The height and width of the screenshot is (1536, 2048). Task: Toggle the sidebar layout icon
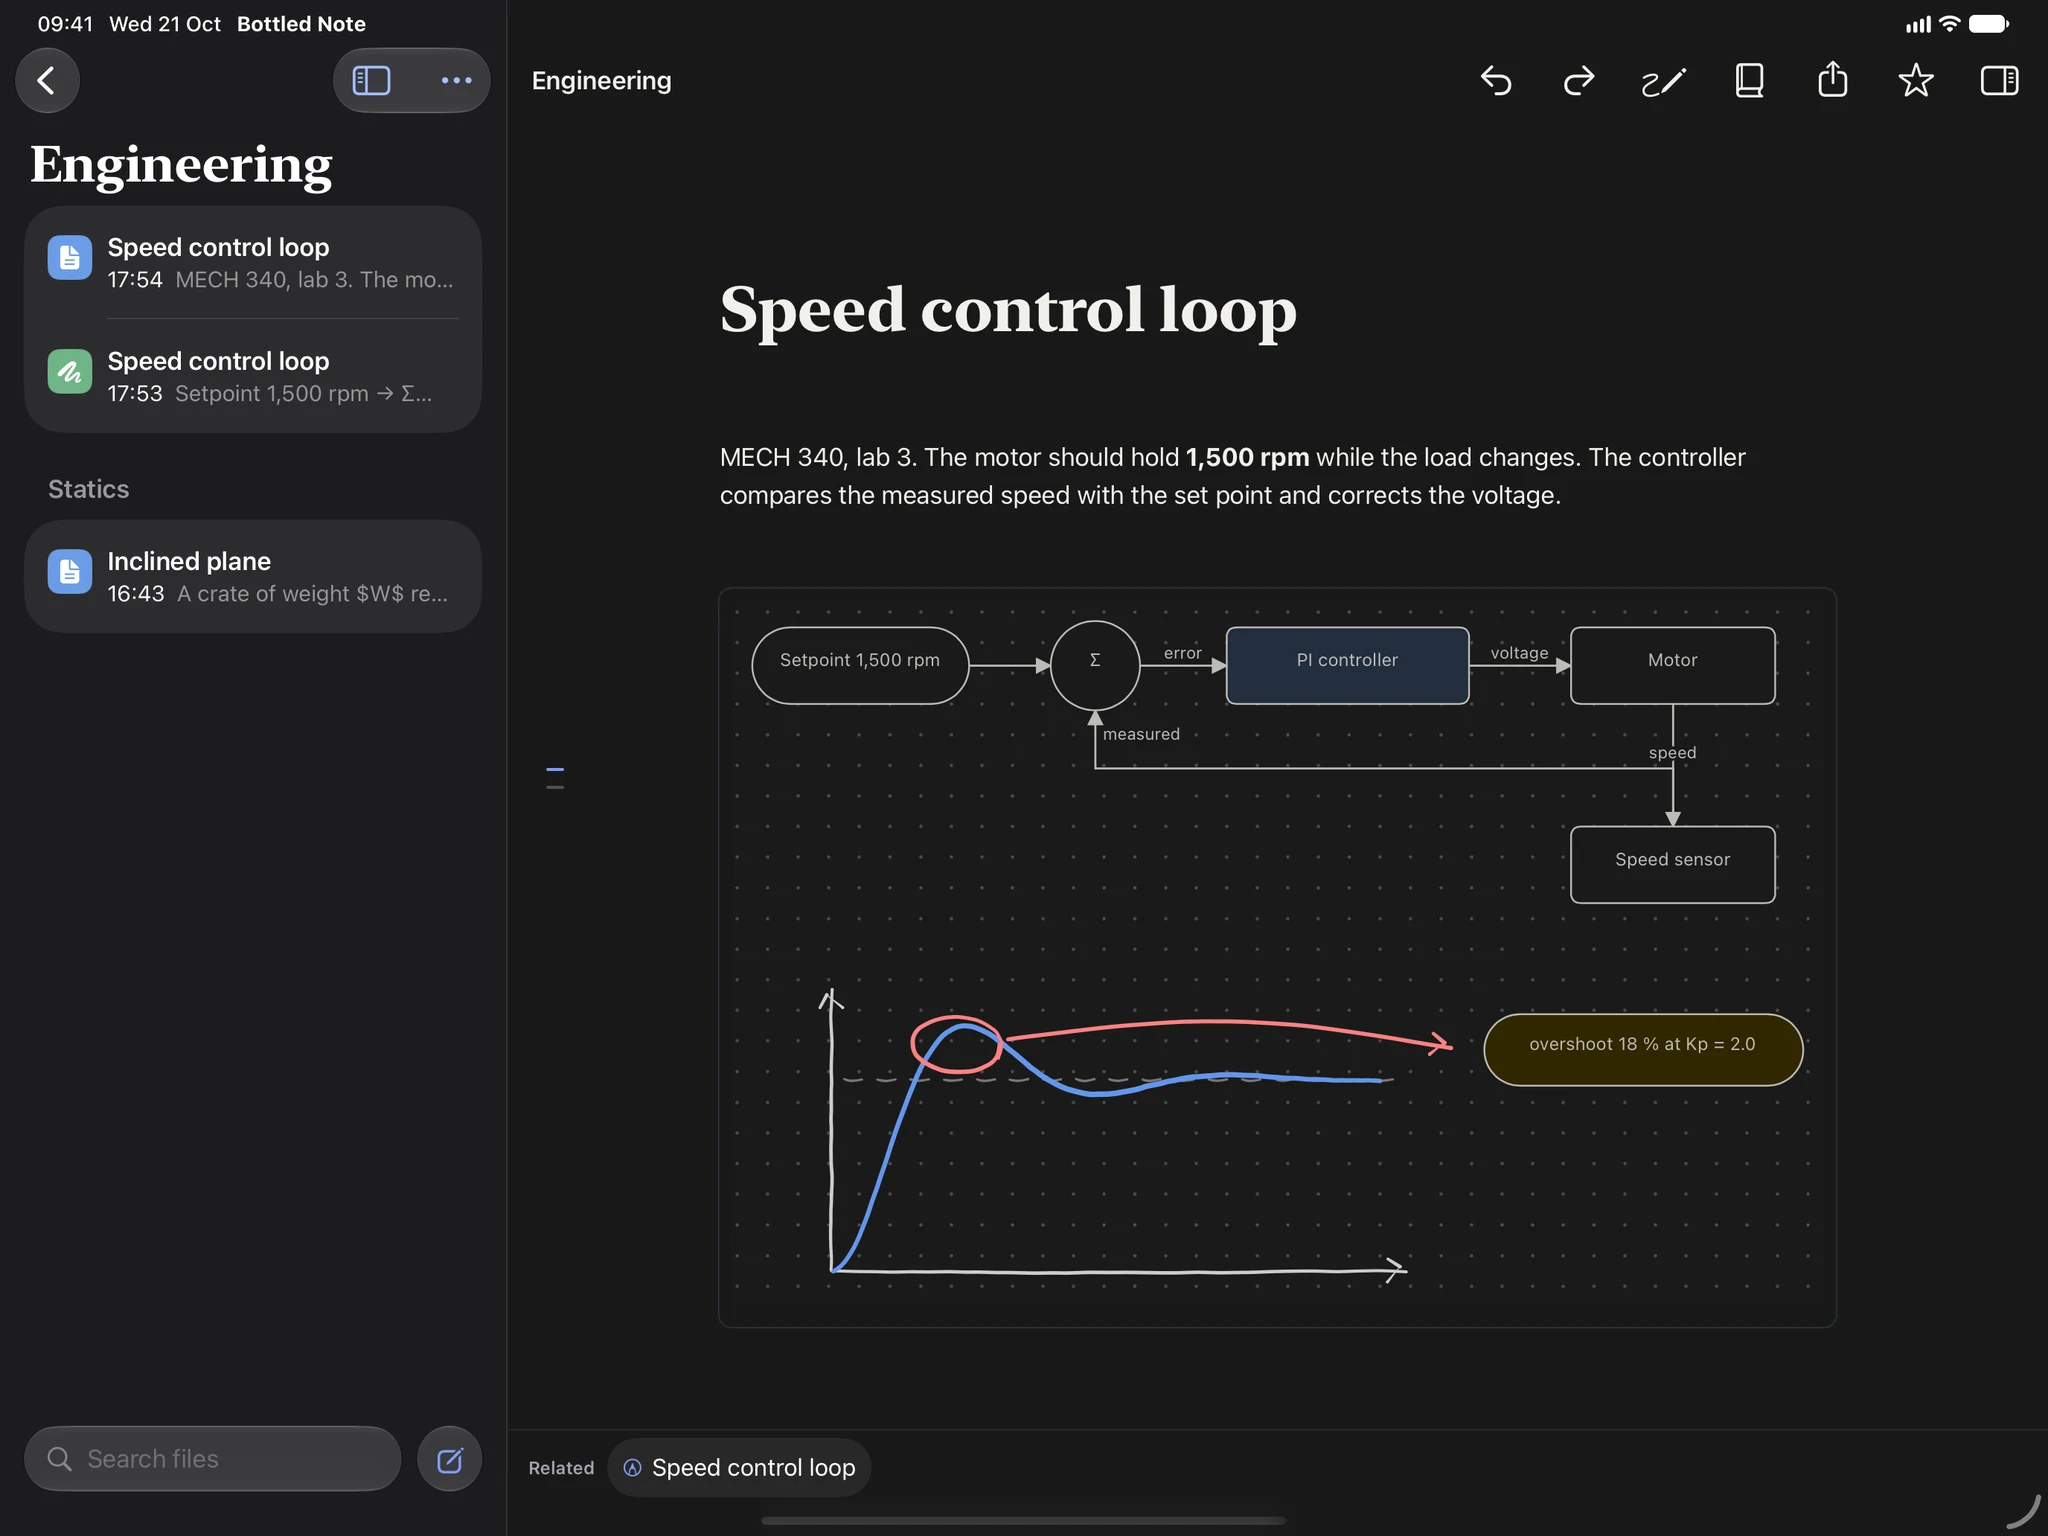pyautogui.click(x=371, y=80)
